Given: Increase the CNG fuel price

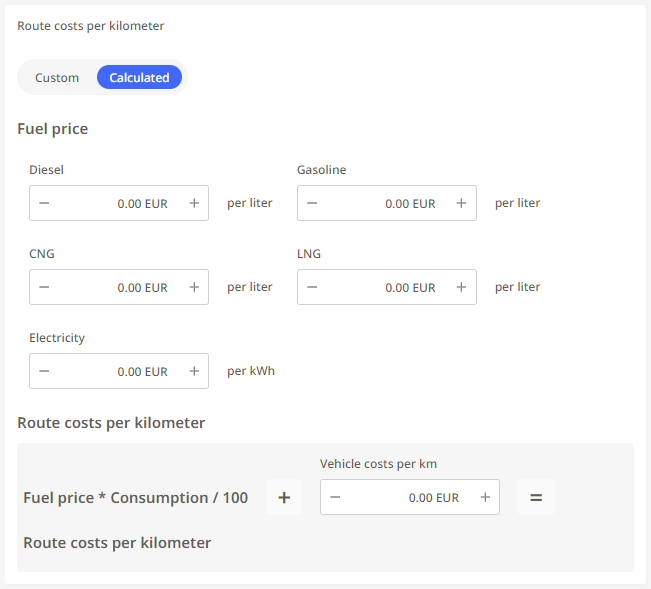Looking at the screenshot, I should (194, 287).
